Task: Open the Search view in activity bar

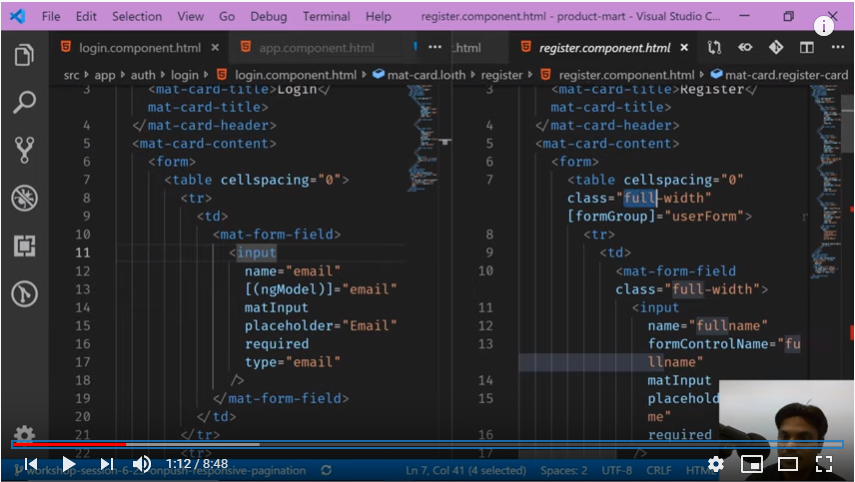Action: (x=25, y=102)
